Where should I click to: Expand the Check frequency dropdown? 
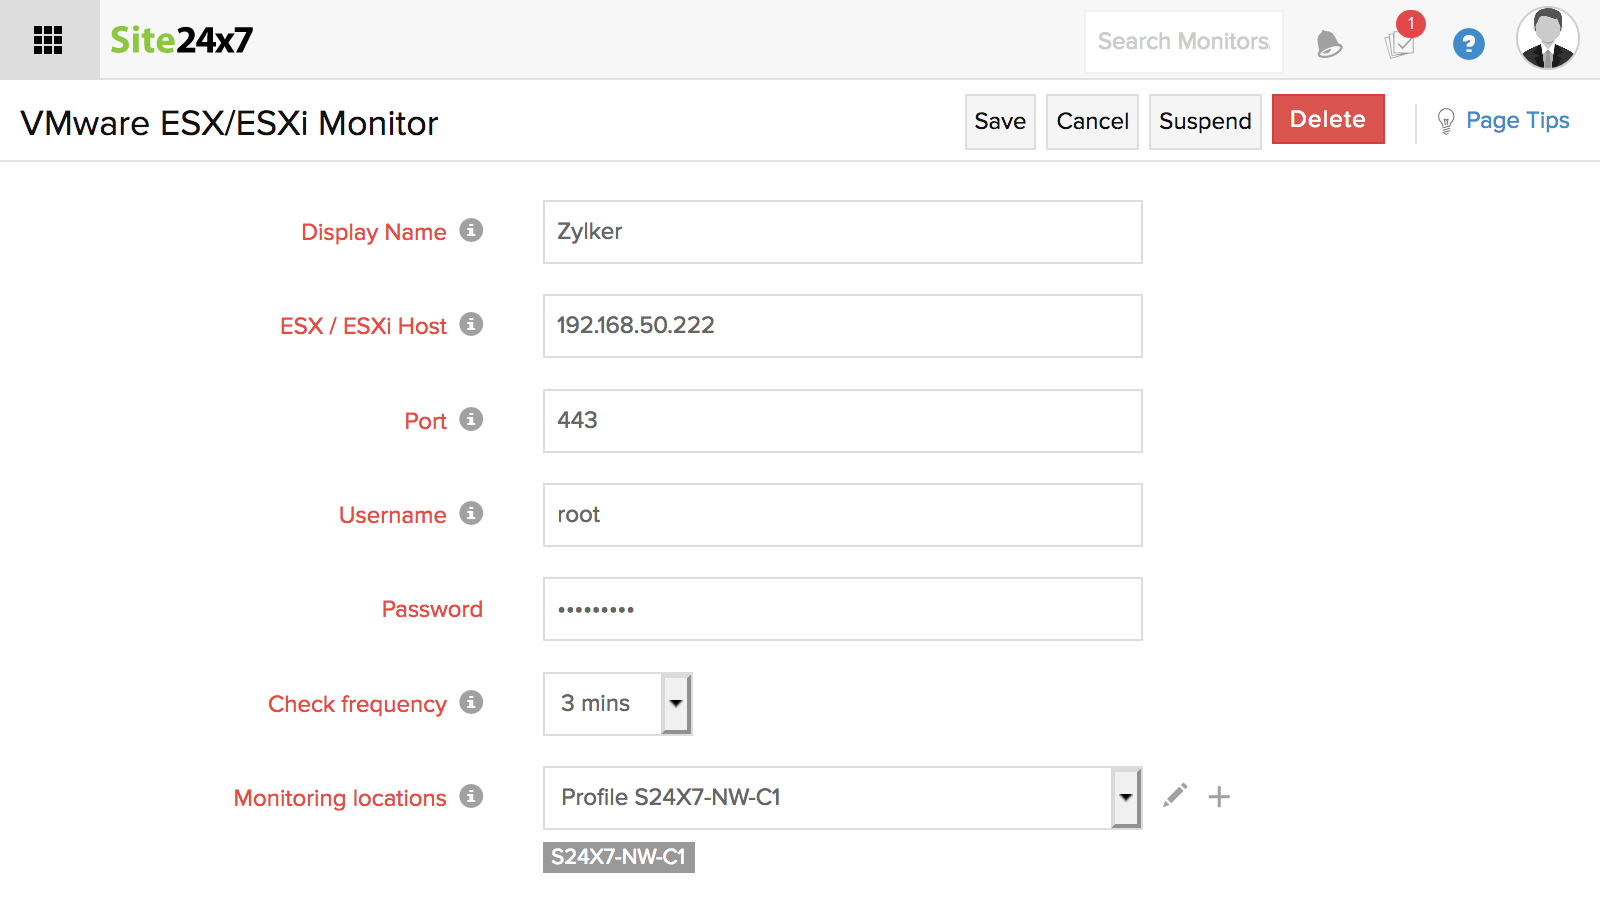coord(676,704)
